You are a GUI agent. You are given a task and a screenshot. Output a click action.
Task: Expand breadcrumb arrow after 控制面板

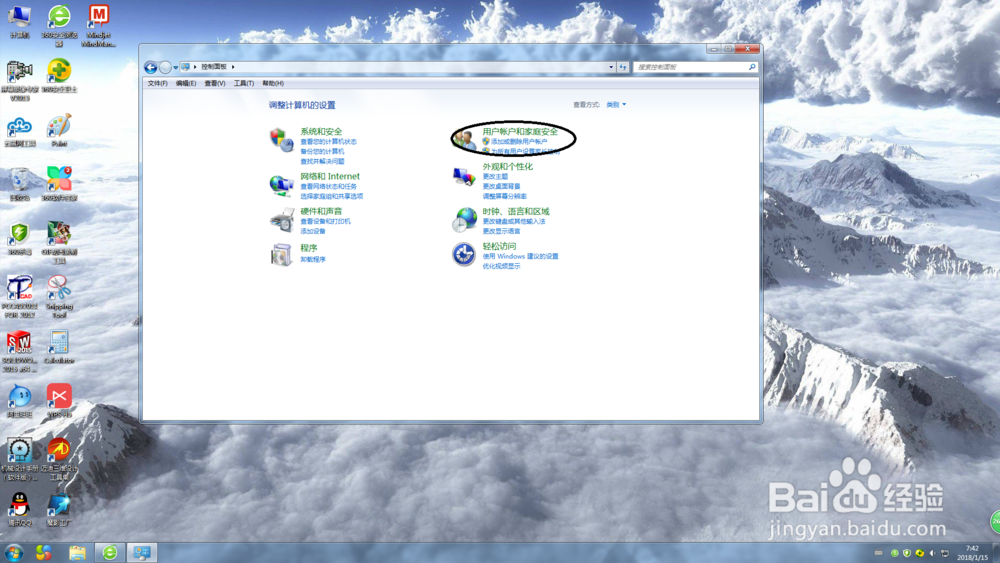point(233,67)
